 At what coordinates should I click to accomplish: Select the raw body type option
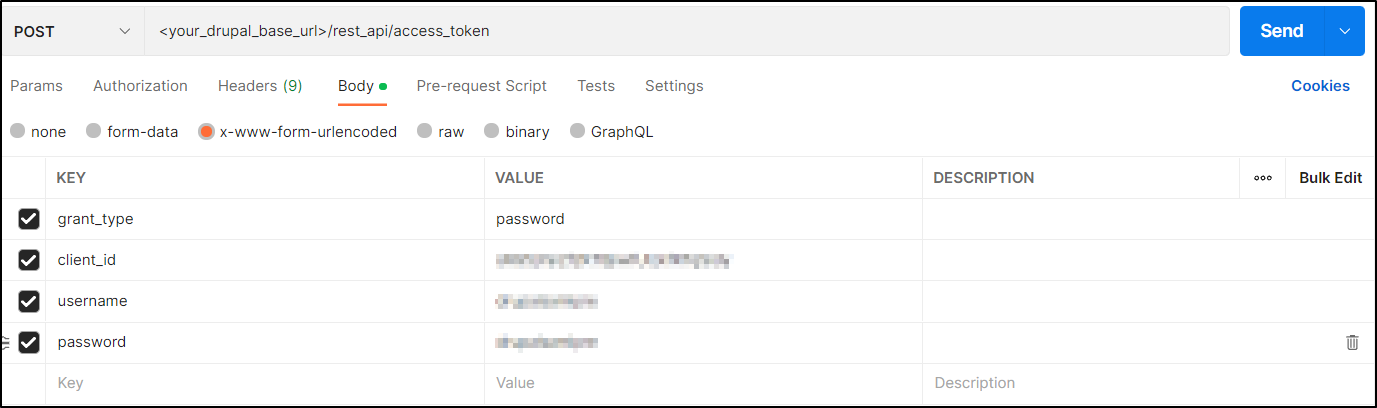tap(425, 131)
